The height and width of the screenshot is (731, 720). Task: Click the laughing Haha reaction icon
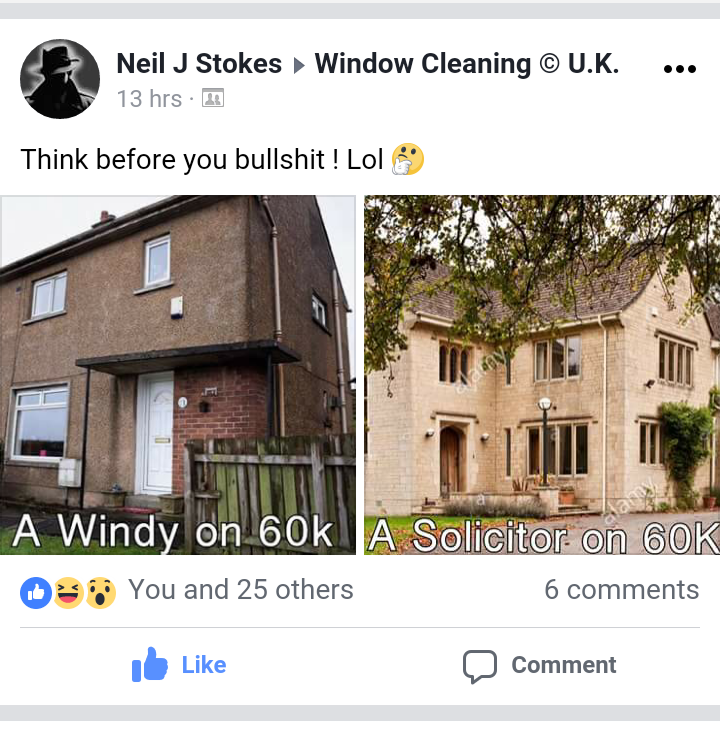(x=69, y=593)
